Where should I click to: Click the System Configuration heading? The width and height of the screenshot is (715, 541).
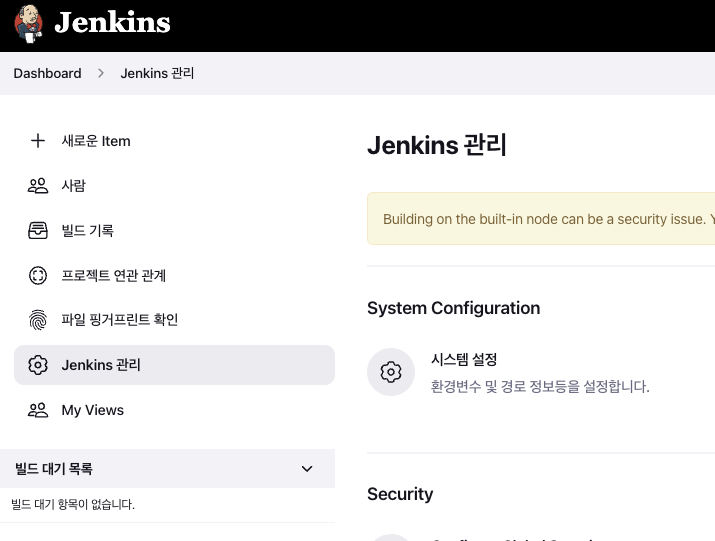[454, 308]
